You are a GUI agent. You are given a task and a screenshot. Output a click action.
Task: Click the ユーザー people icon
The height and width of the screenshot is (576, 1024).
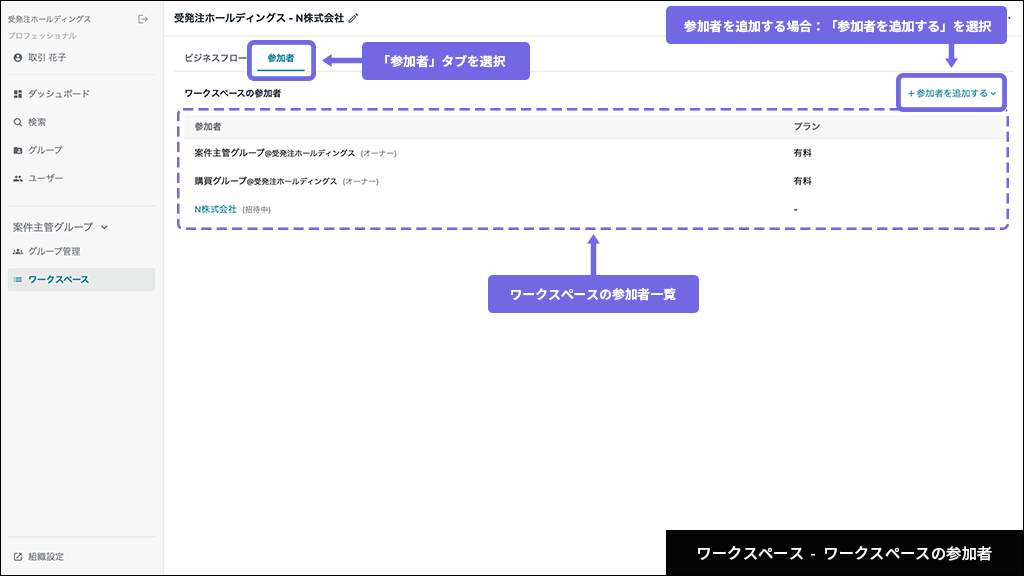pyautogui.click(x=18, y=178)
